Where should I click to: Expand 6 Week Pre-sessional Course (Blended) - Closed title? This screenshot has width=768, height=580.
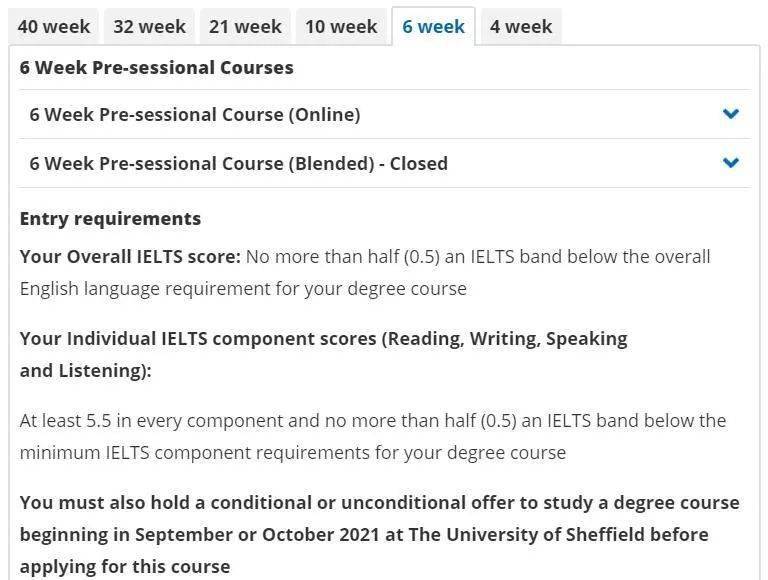point(239,164)
